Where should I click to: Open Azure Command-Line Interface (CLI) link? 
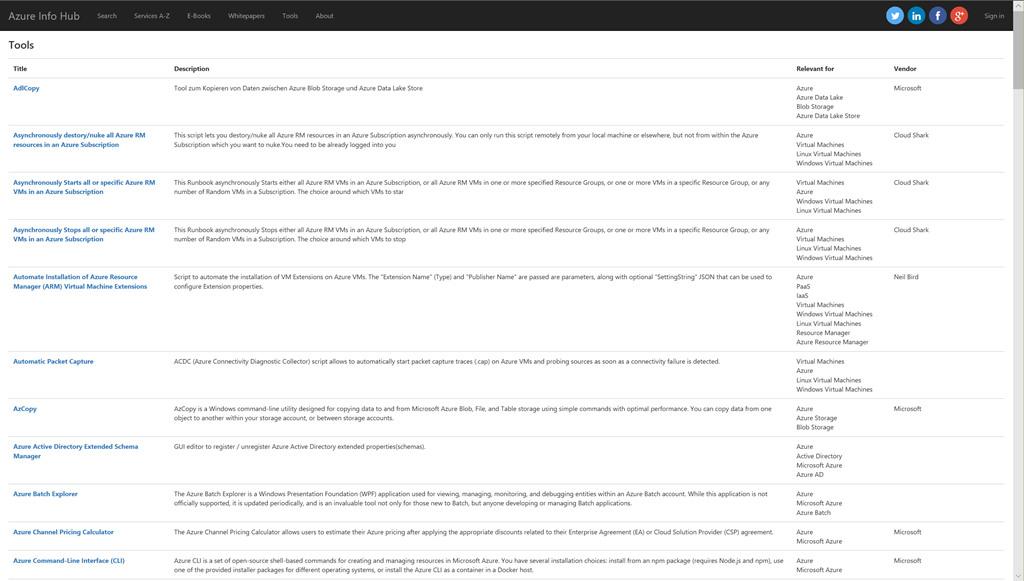coord(69,561)
